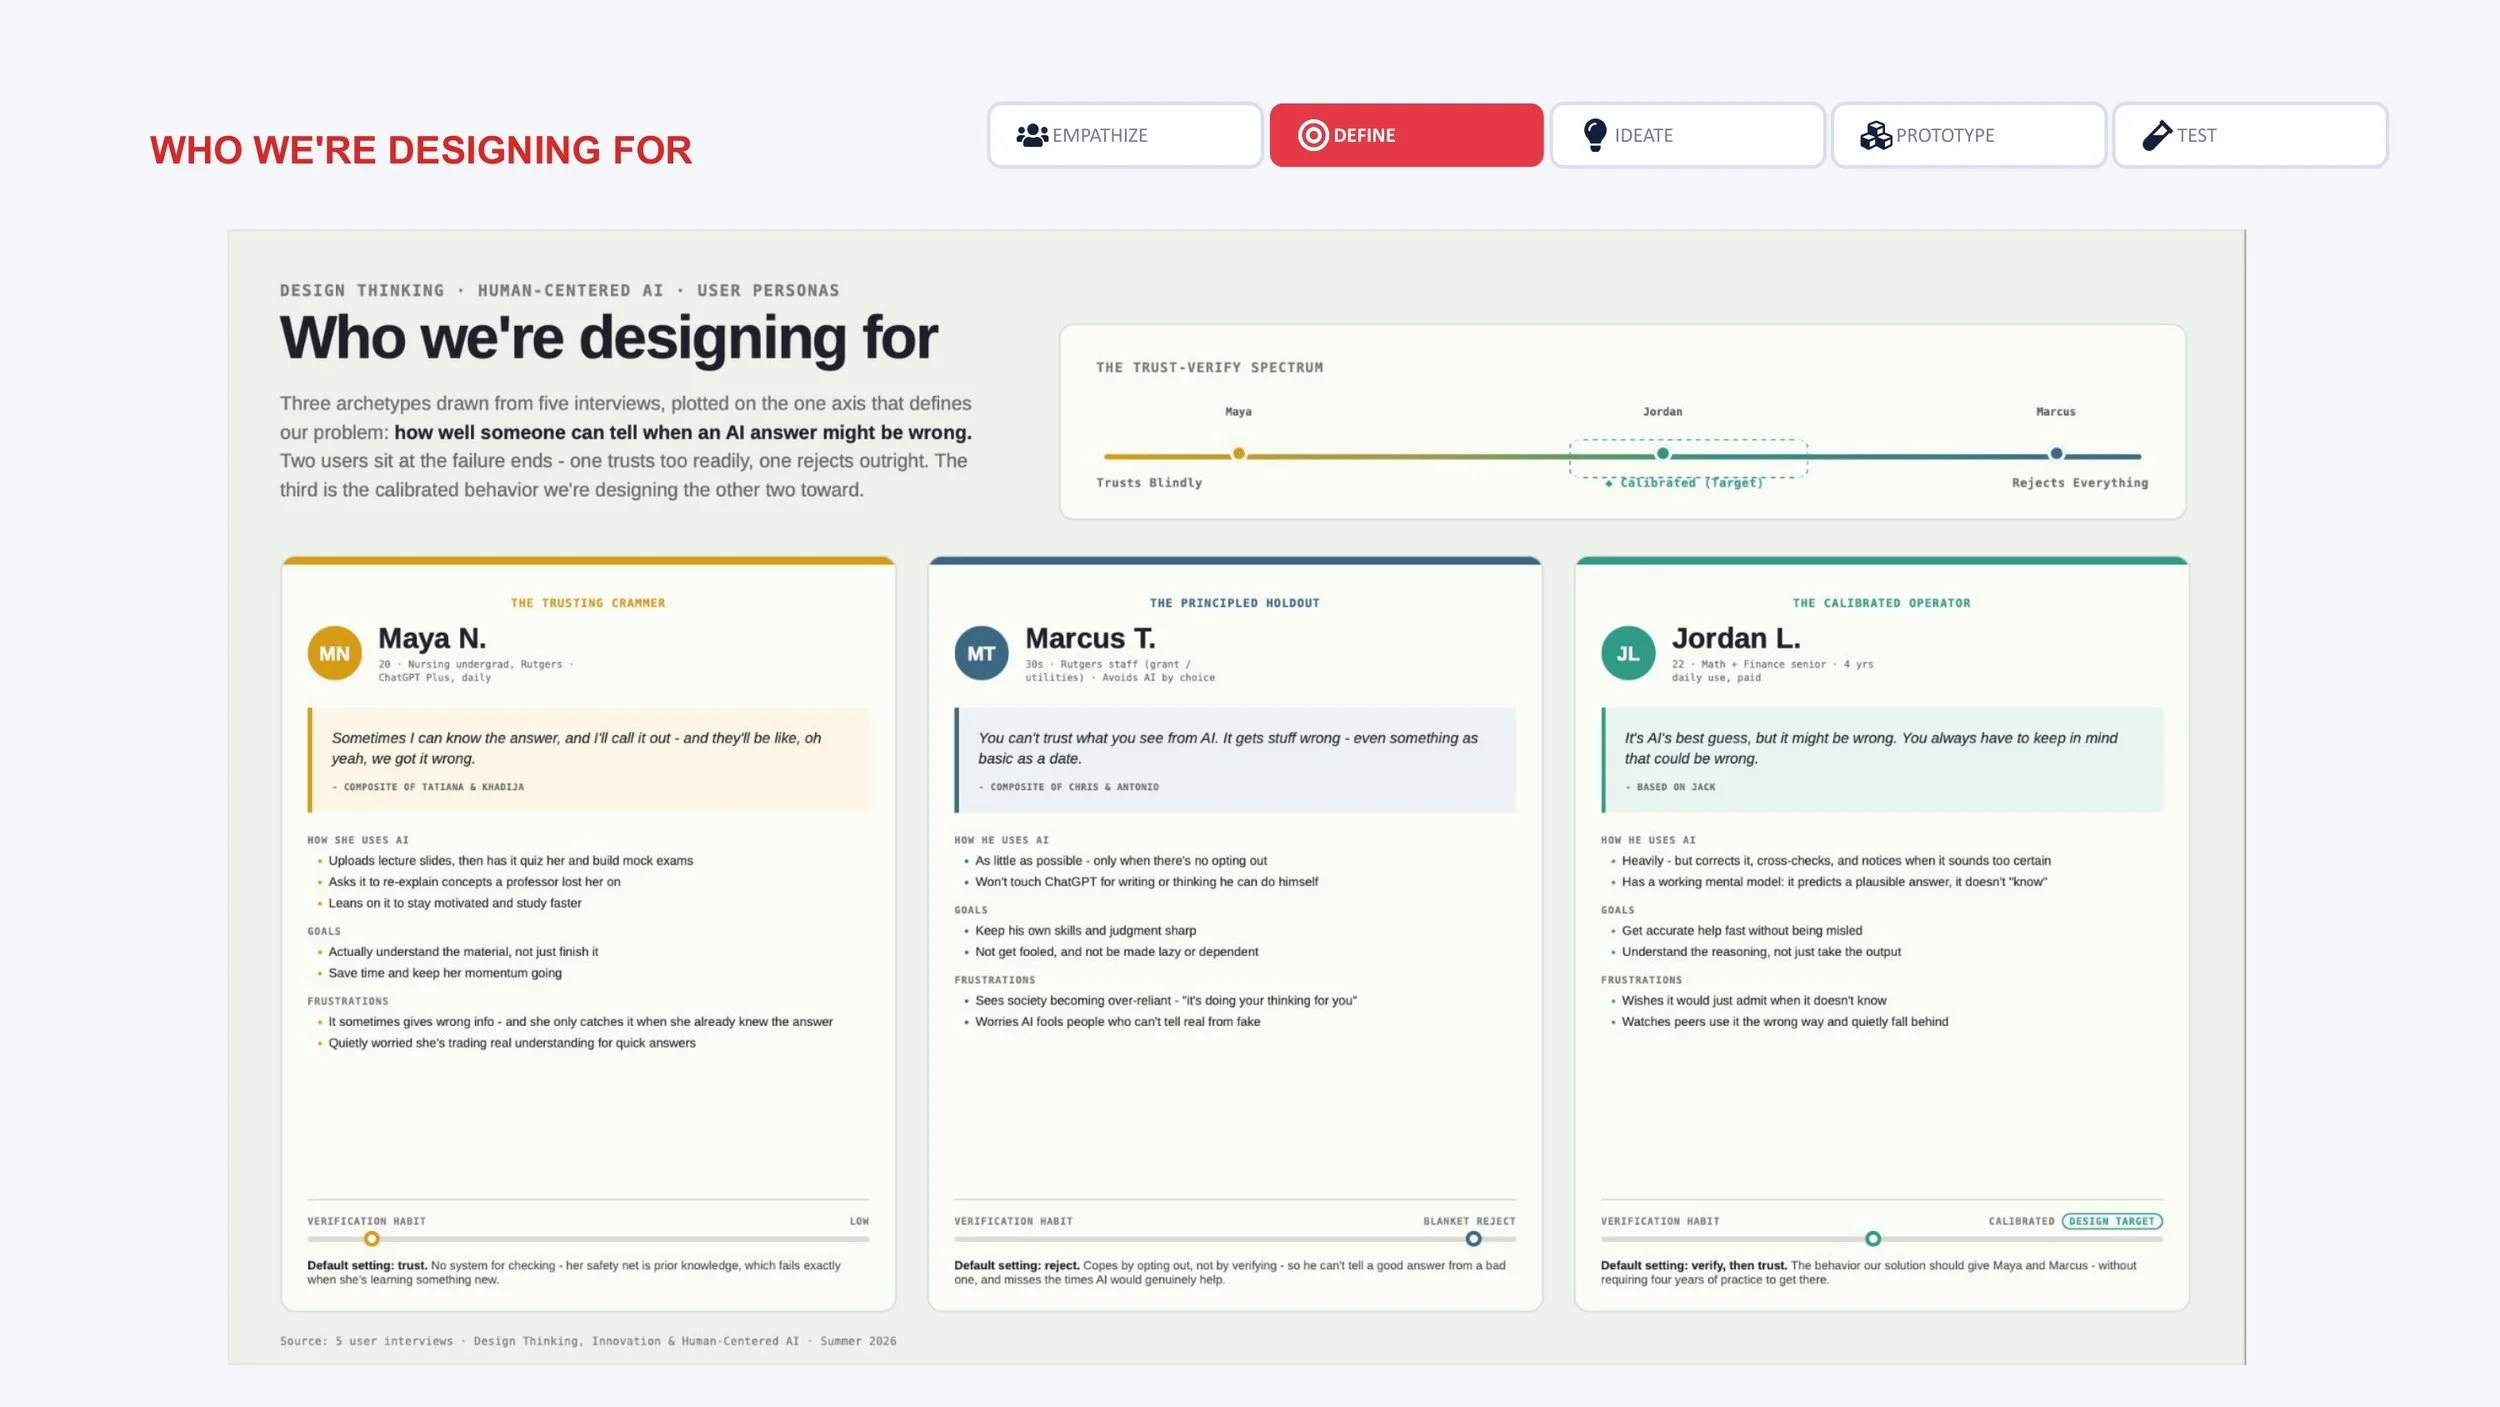Click the name 'Maya N.'
The width and height of the screenshot is (2500, 1407).
coord(432,638)
